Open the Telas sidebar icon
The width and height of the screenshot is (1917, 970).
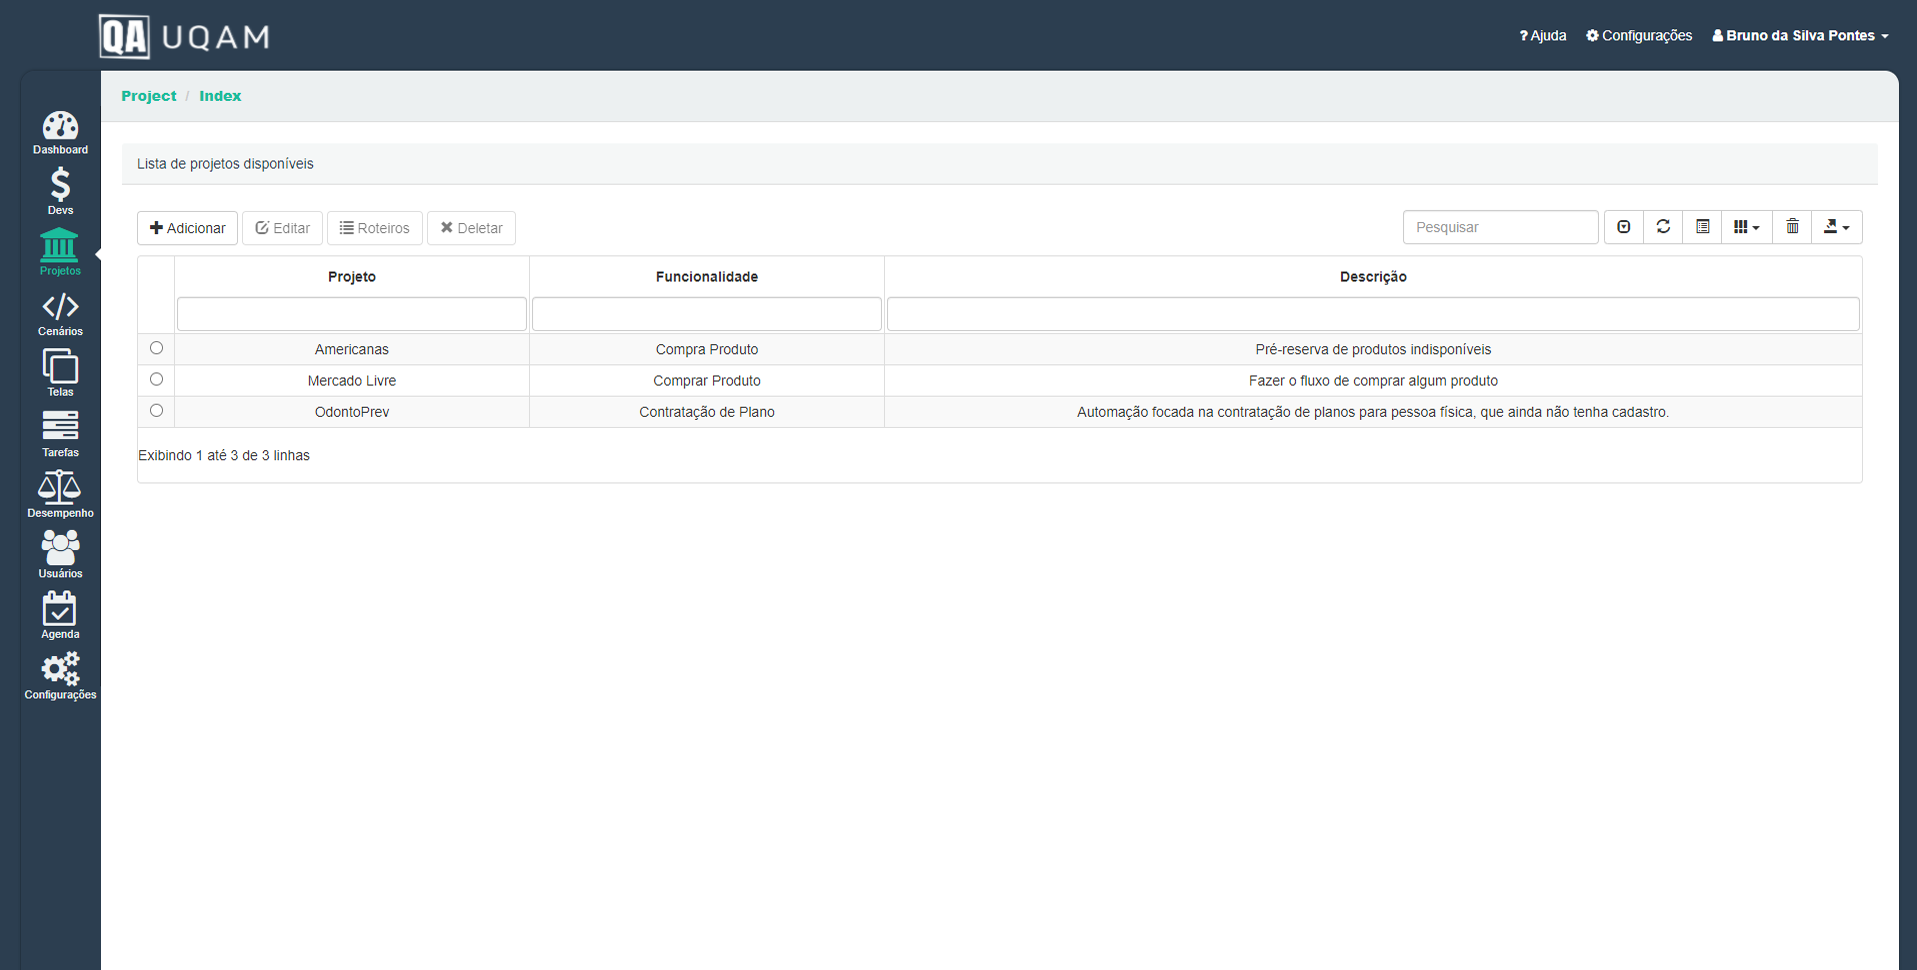[60, 374]
